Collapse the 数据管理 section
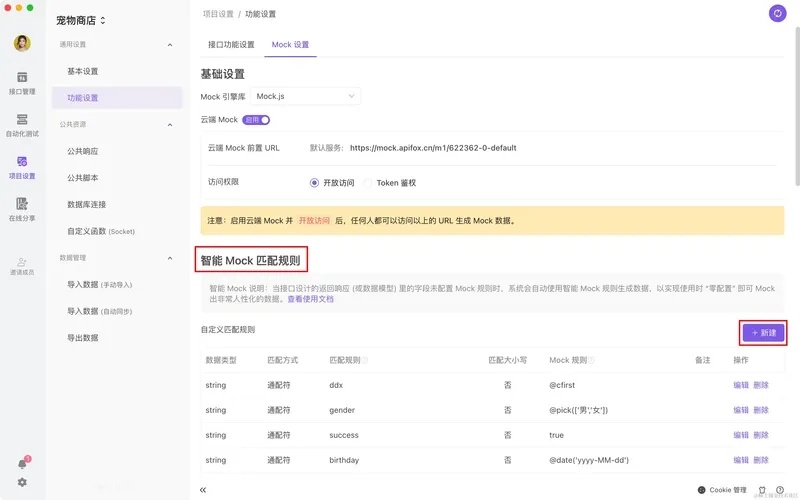Viewport: 800px width, 500px height. coord(170,258)
